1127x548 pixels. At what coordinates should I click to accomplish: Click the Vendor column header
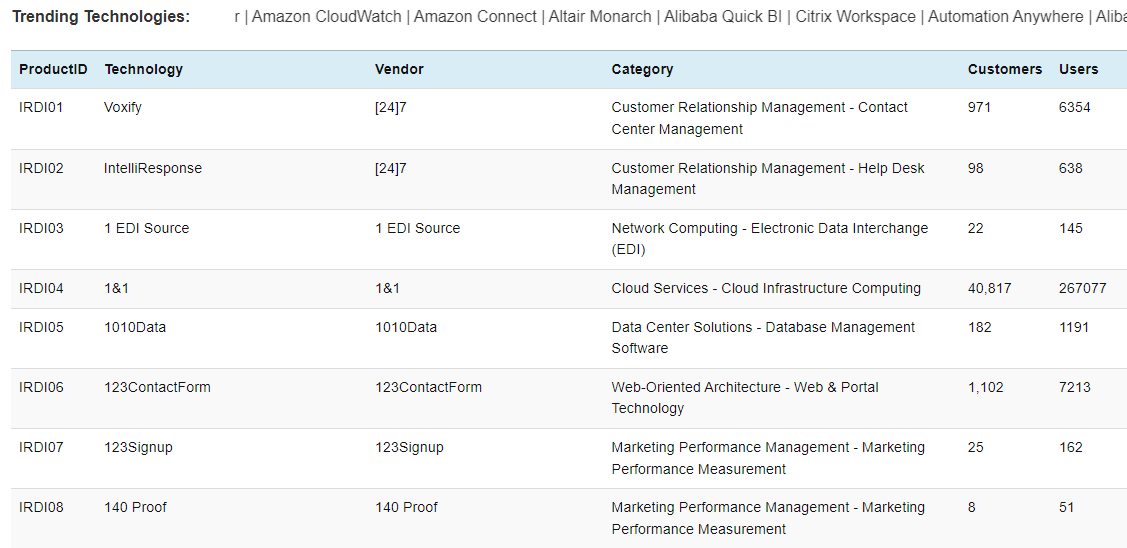coord(399,70)
